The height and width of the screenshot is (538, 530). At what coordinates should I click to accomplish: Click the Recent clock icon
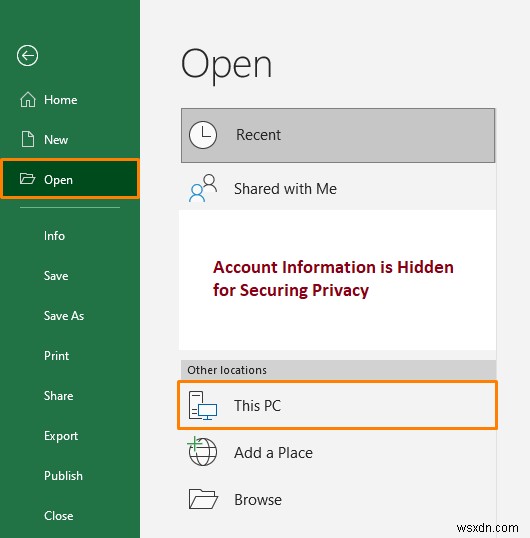pos(203,135)
